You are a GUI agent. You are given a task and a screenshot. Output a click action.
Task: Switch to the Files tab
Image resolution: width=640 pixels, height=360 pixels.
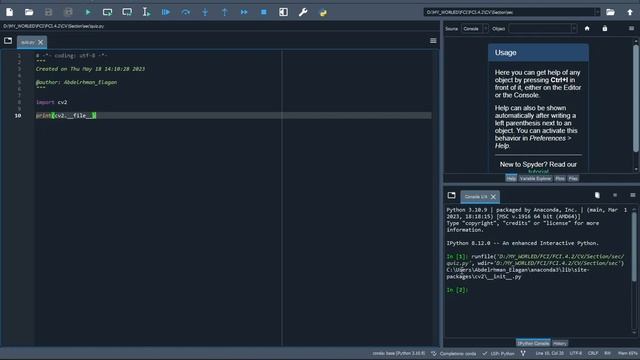point(573,178)
